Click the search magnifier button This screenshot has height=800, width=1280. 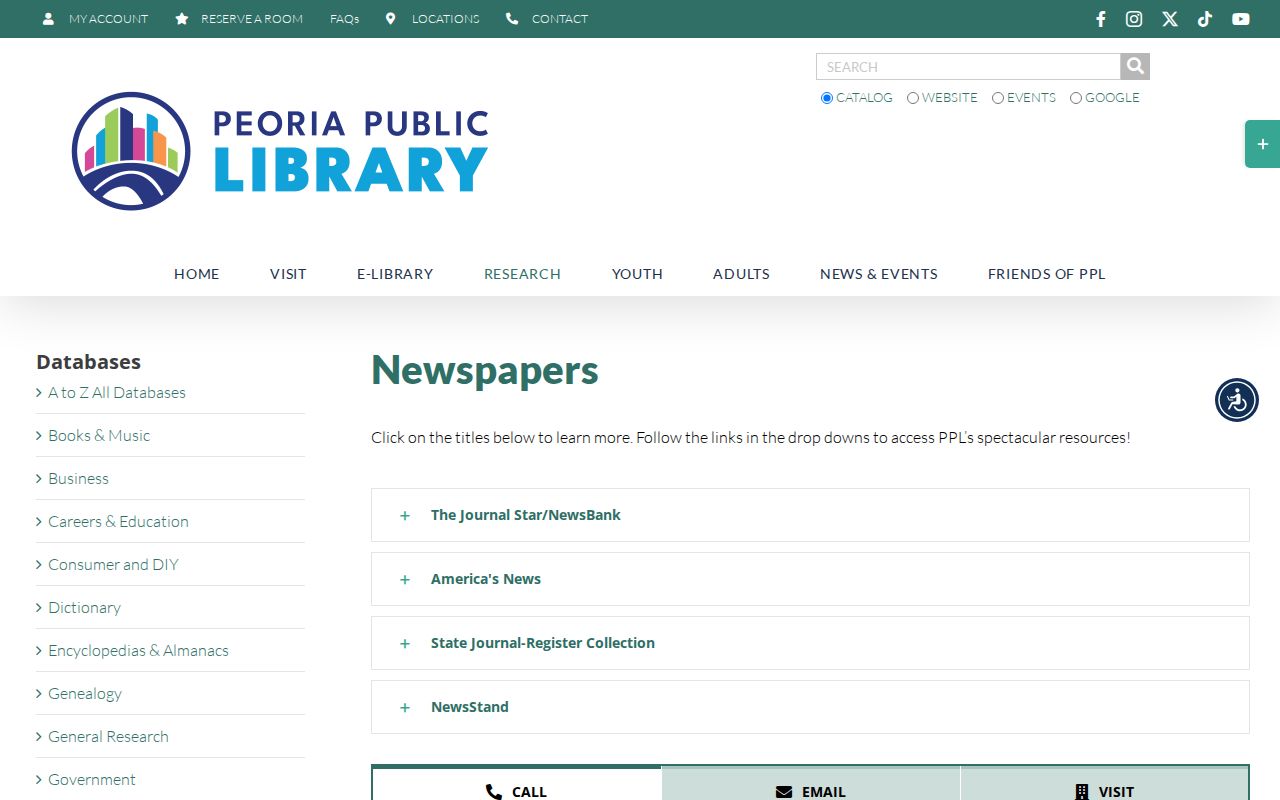[x=1135, y=66]
